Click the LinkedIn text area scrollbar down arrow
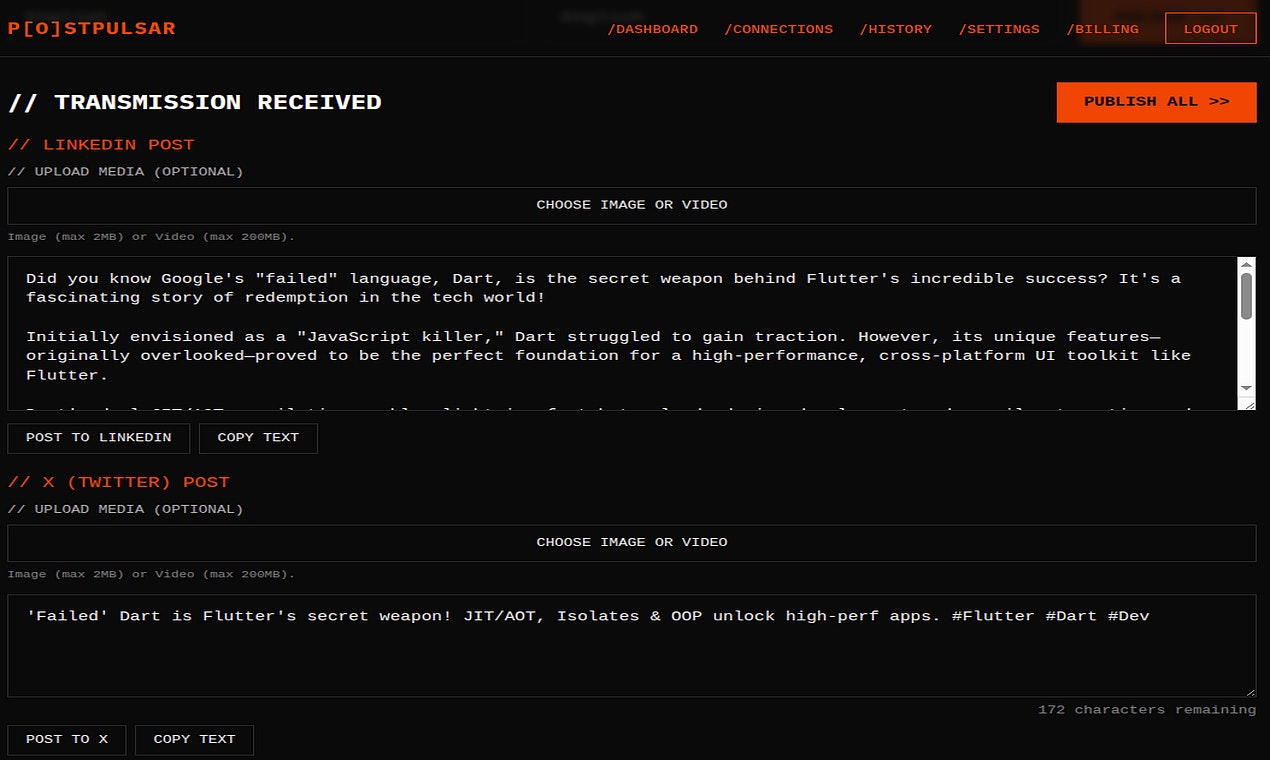This screenshot has width=1270, height=760. 1246,387
